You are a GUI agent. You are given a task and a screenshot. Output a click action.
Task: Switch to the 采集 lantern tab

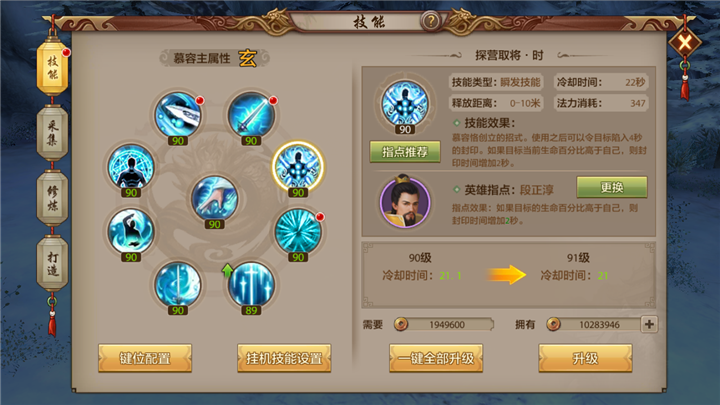pyautogui.click(x=52, y=133)
